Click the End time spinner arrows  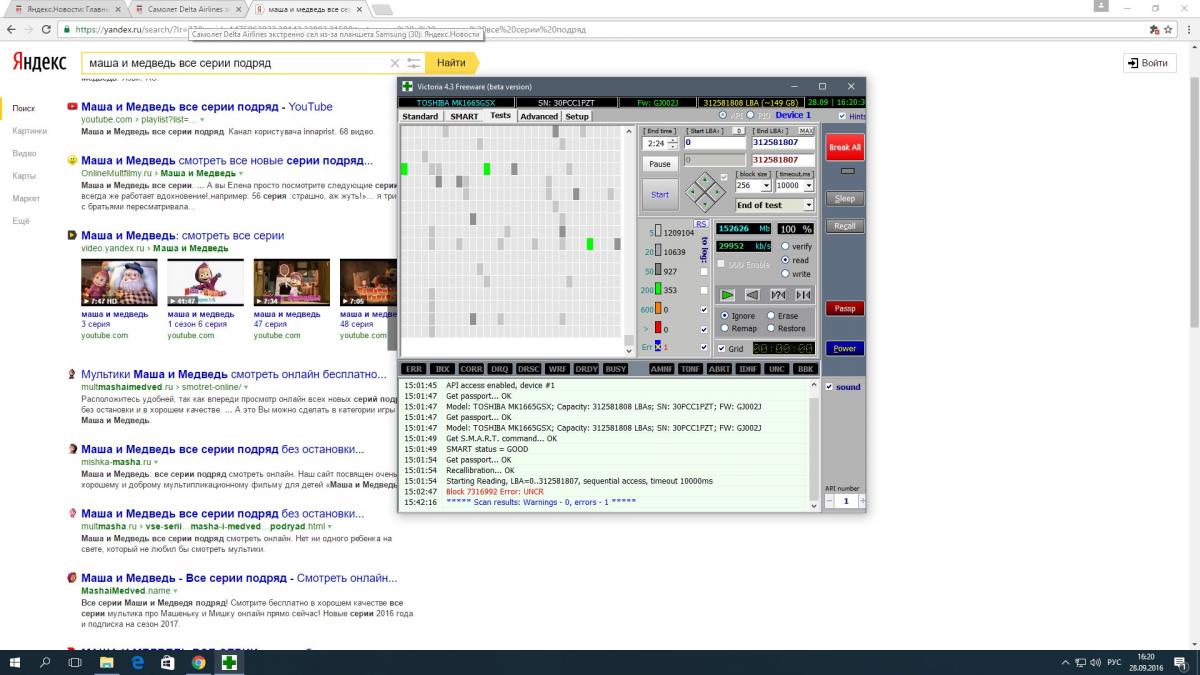click(x=672, y=143)
